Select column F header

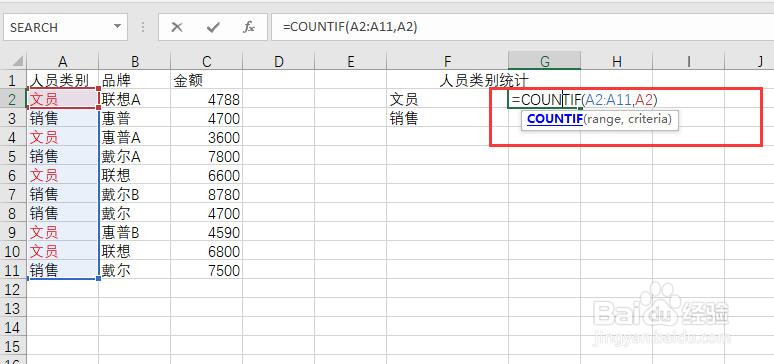pyautogui.click(x=448, y=61)
